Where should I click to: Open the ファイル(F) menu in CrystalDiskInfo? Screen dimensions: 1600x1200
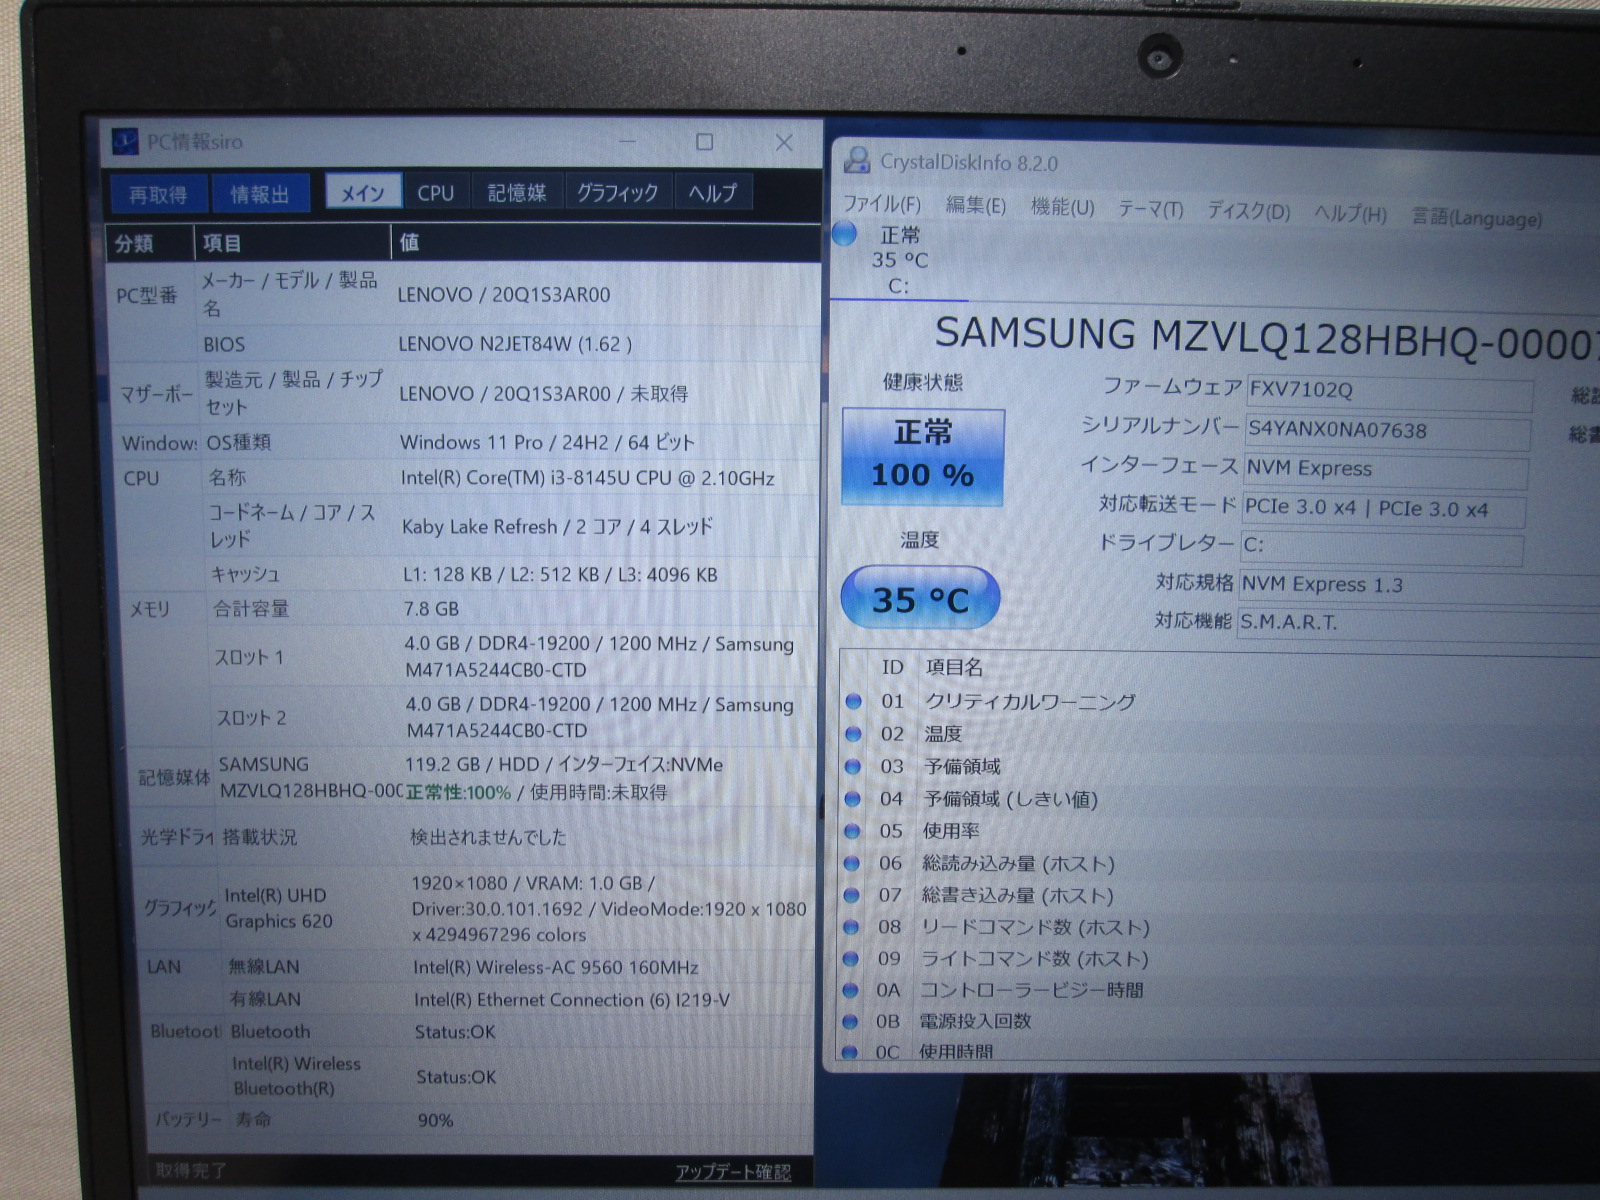coord(882,204)
